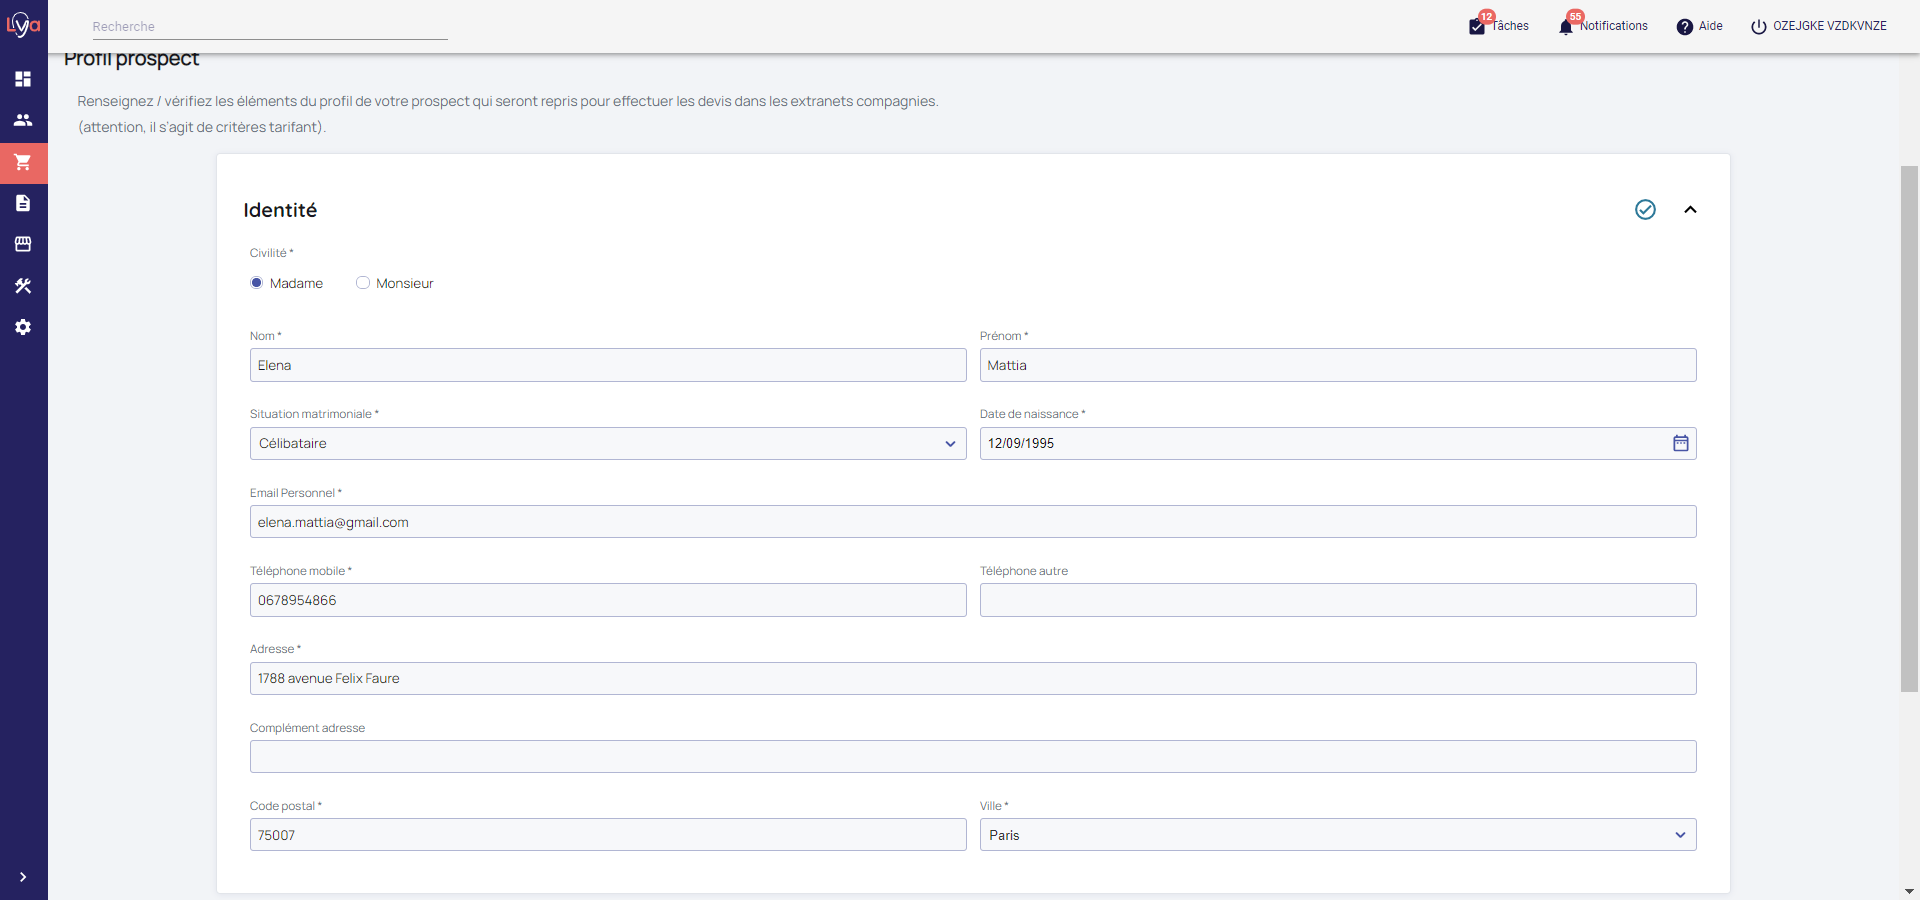Select the Monsieur radio button
The height and width of the screenshot is (900, 1920).
pos(363,283)
